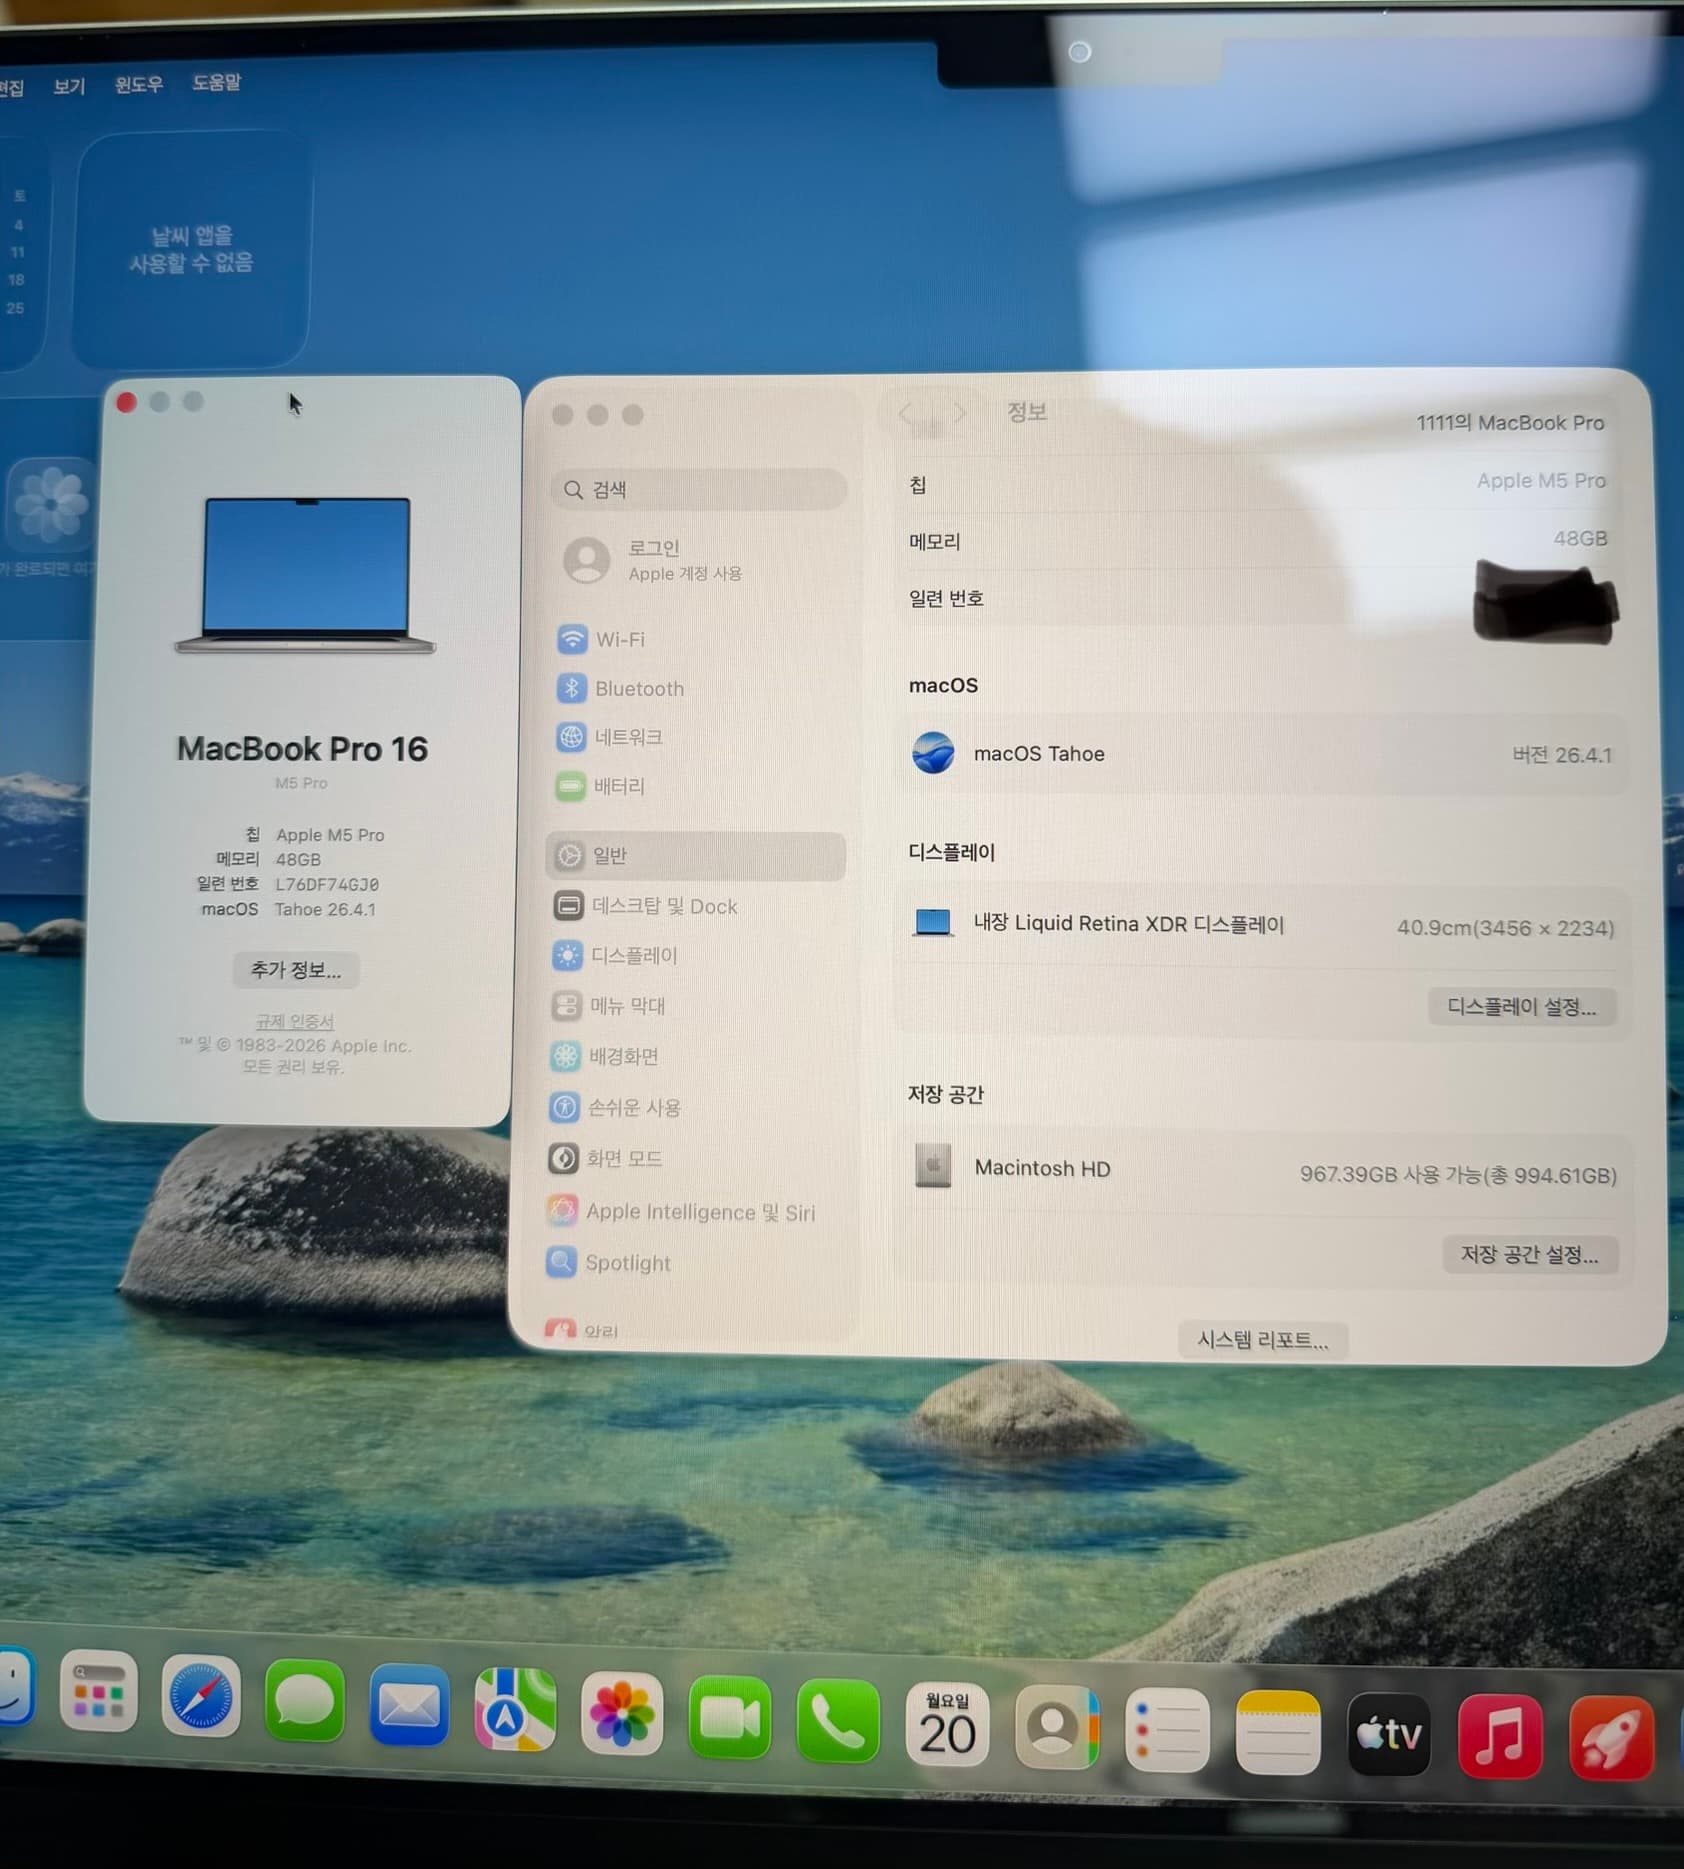The height and width of the screenshot is (1869, 1684).
Task: Click the "MacBook Pro 16" heading
Action: click(302, 749)
